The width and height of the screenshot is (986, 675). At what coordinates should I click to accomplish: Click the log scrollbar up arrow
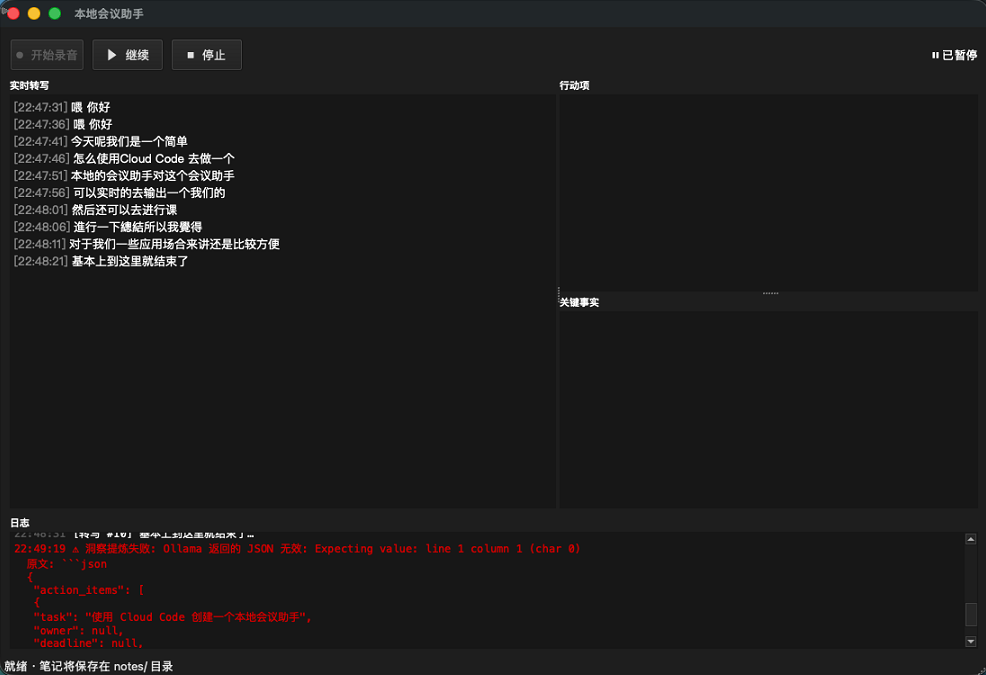970,539
